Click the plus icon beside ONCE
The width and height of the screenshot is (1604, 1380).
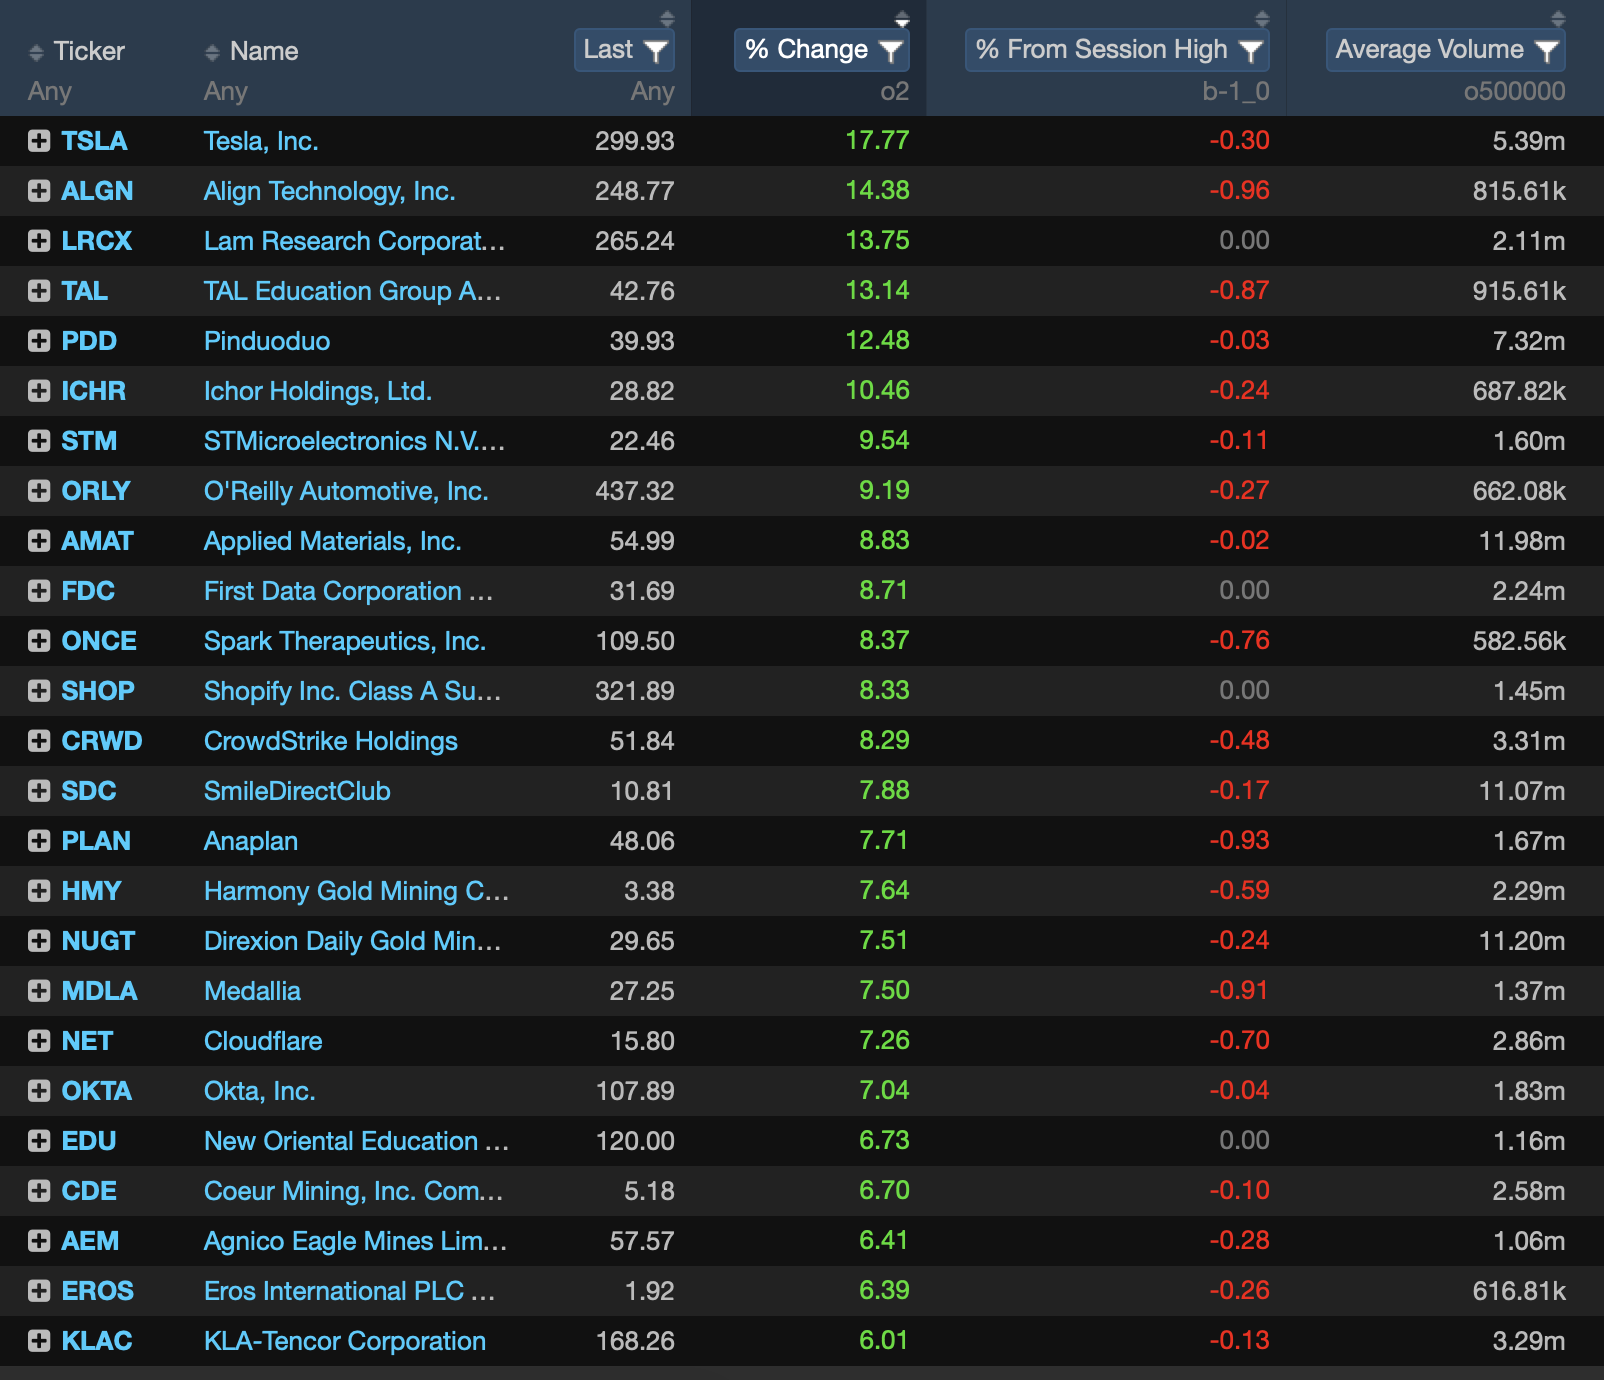coord(39,641)
